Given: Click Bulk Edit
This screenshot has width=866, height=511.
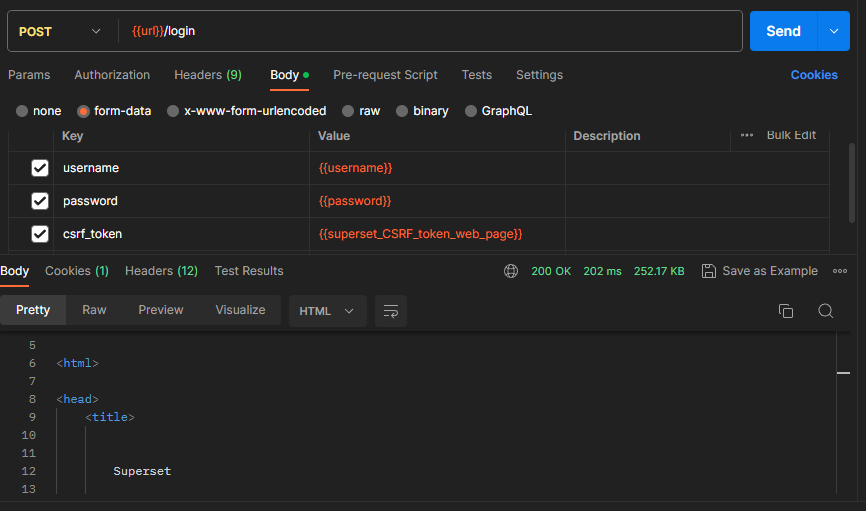Looking at the screenshot, I should (791, 135).
